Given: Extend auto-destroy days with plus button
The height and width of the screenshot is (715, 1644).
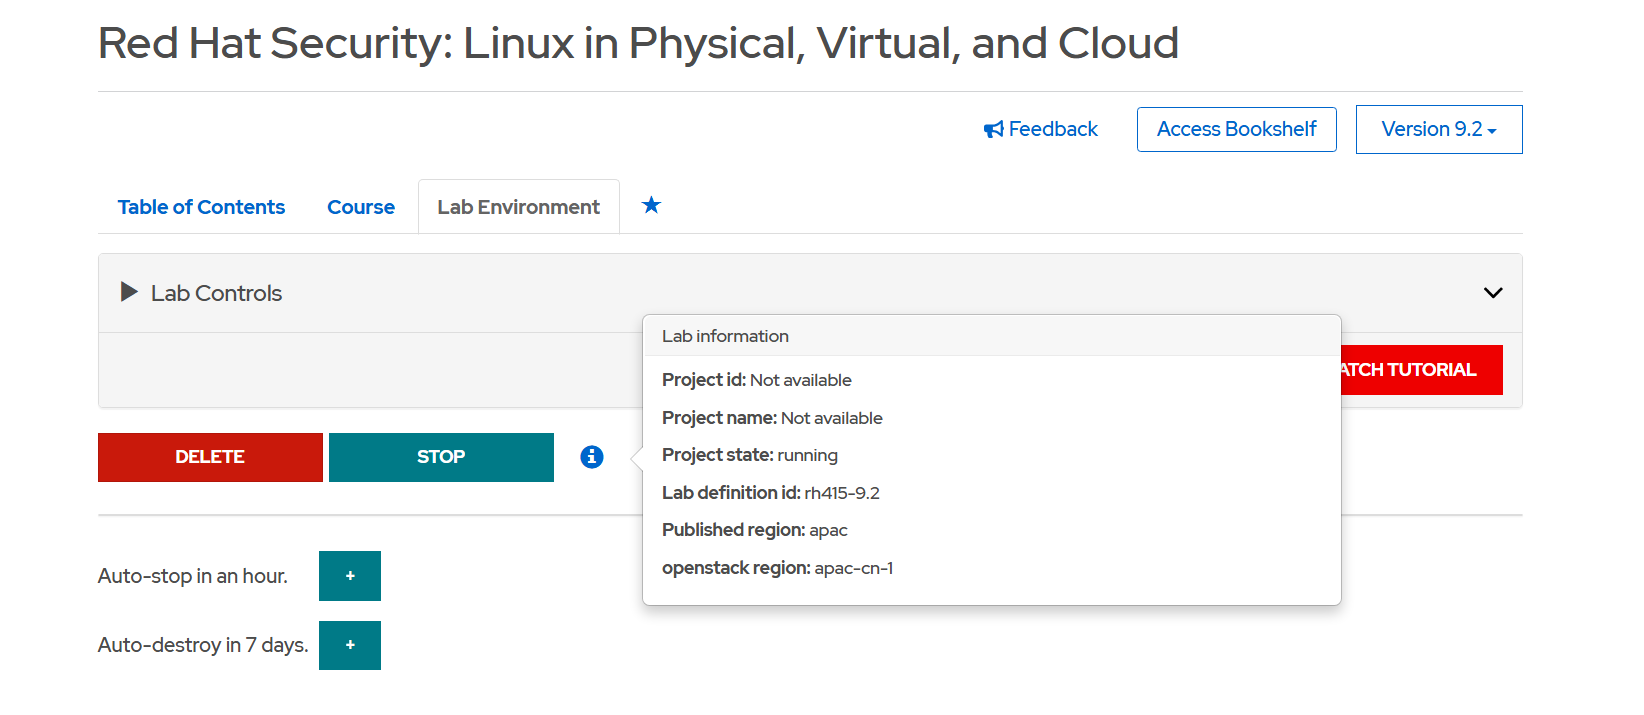Looking at the screenshot, I should pos(350,645).
